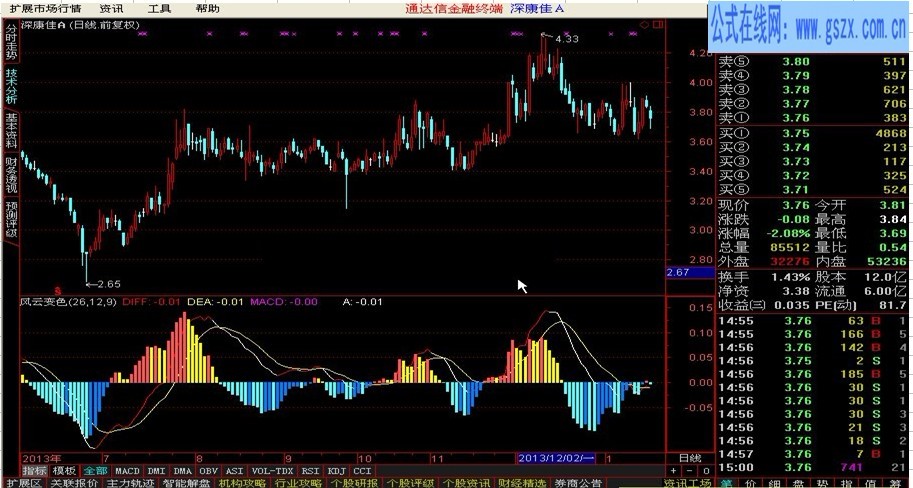Click the 深康佳A chart title label
913x488 pixels.
point(81,25)
